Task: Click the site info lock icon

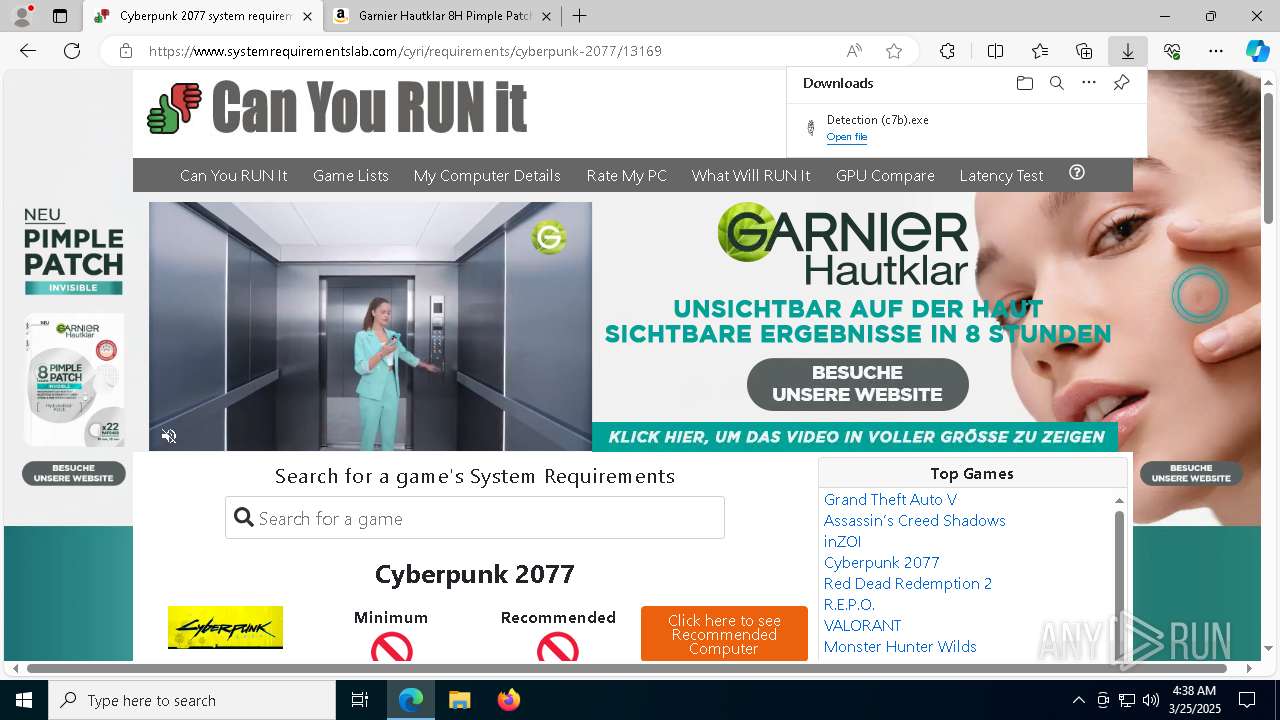Action: point(125,51)
